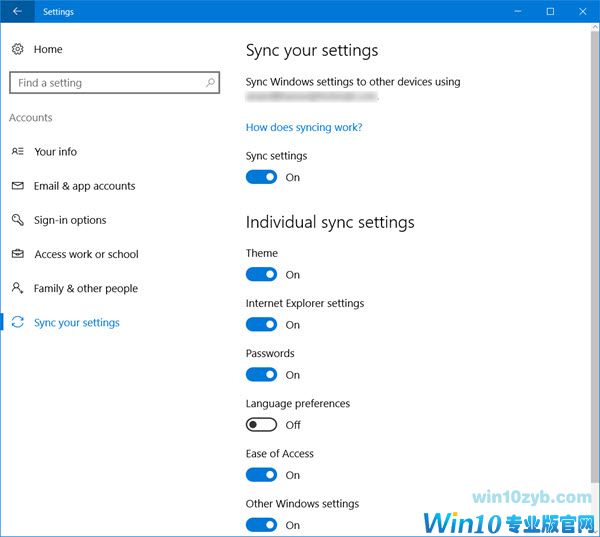Viewport: 600px width, 537px height.
Task: Turn off Passwords sync
Action: [261, 375]
